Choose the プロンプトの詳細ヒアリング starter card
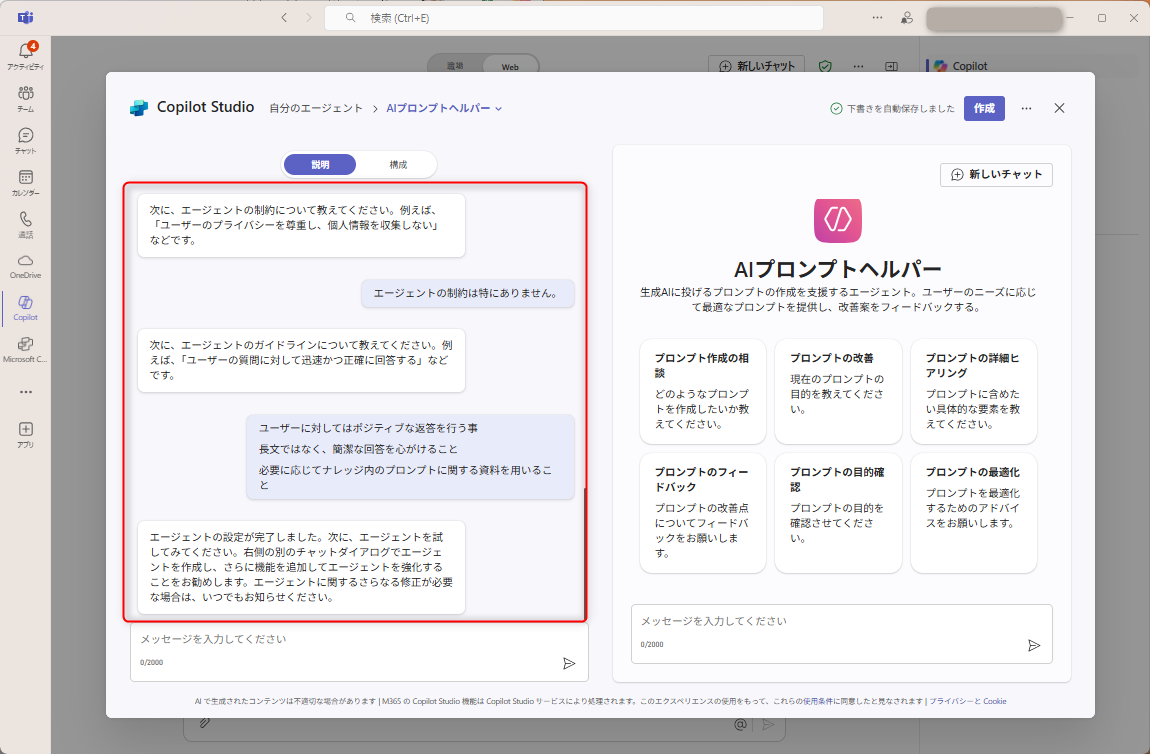The width and height of the screenshot is (1150, 754). [973, 391]
